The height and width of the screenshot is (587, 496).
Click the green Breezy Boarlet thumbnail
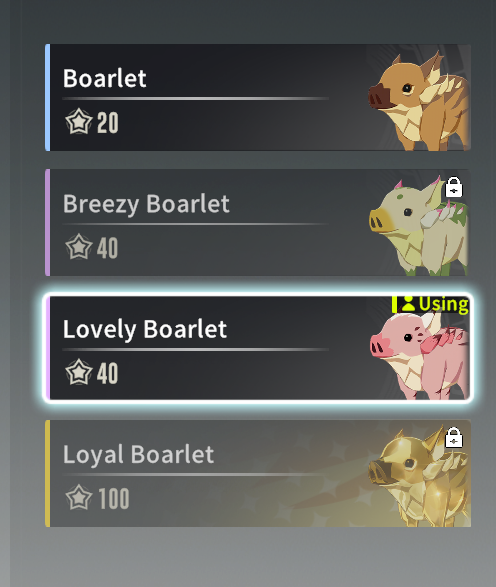[419, 226]
